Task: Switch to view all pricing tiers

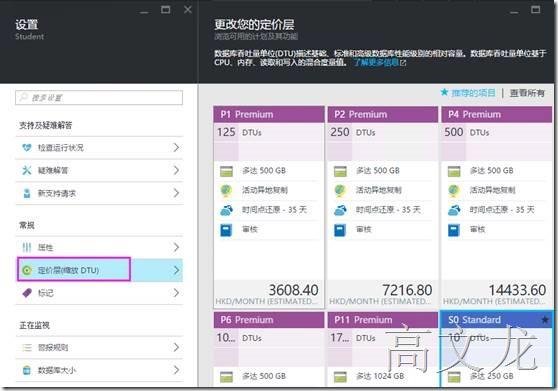Action: (x=527, y=93)
